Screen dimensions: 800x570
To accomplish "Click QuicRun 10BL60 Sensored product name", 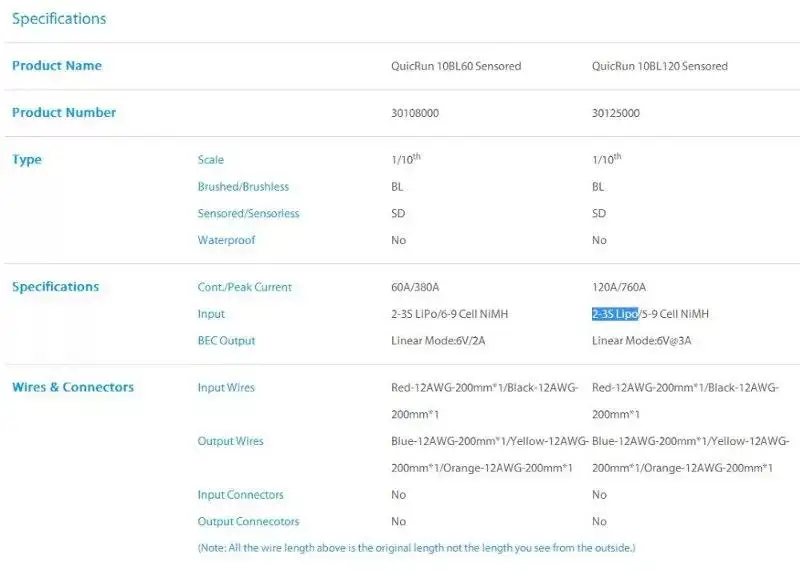I will (456, 66).
